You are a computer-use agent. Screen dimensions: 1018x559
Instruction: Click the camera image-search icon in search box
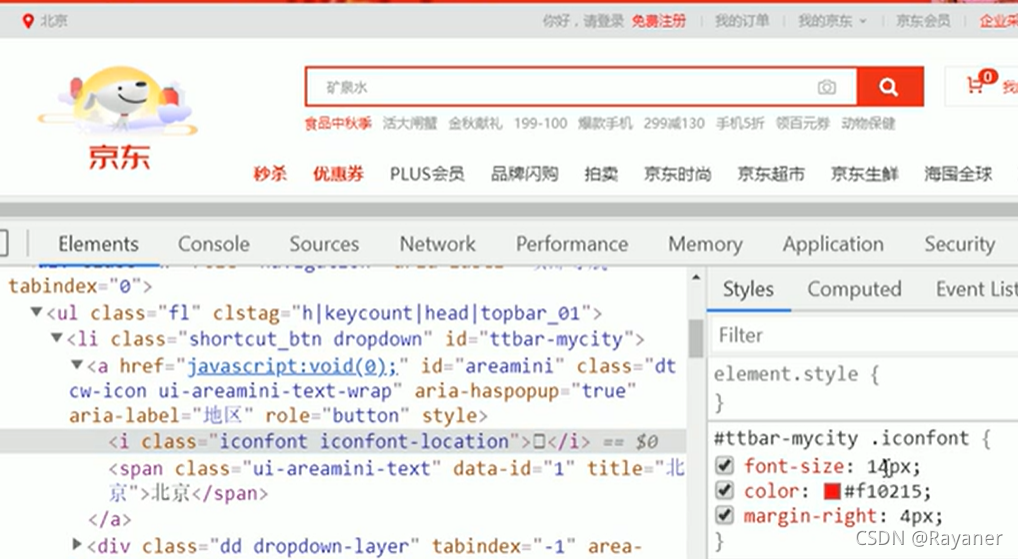(x=826, y=87)
